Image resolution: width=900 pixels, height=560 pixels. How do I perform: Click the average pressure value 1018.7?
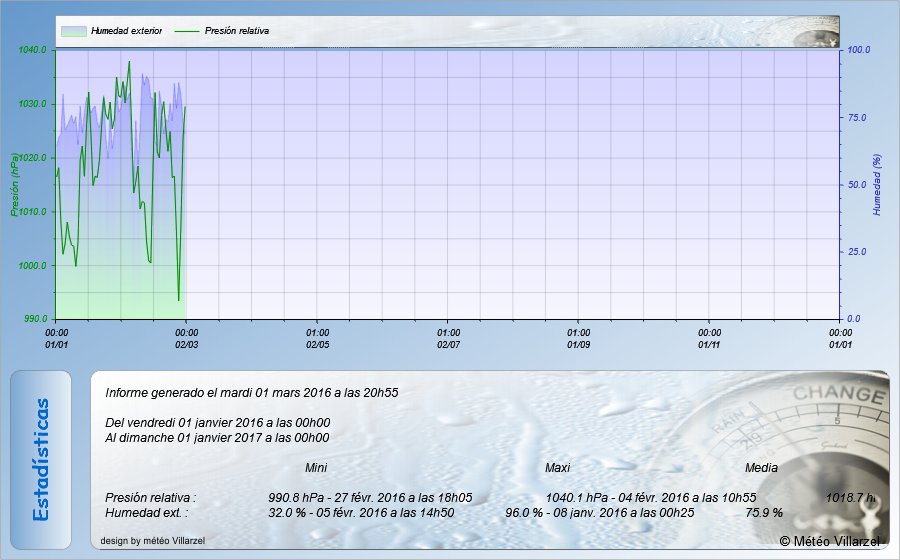[850, 497]
